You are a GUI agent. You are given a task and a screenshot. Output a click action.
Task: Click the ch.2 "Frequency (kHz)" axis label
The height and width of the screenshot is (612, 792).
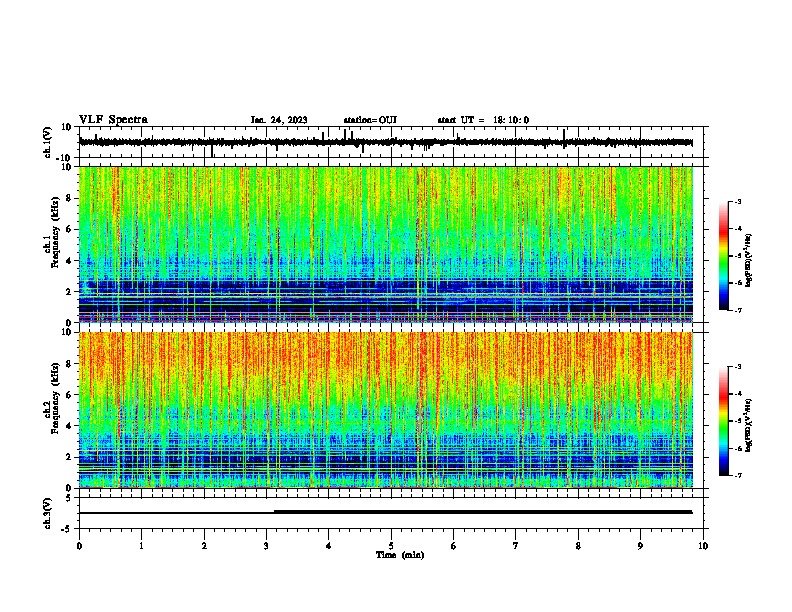[x=55, y=398]
